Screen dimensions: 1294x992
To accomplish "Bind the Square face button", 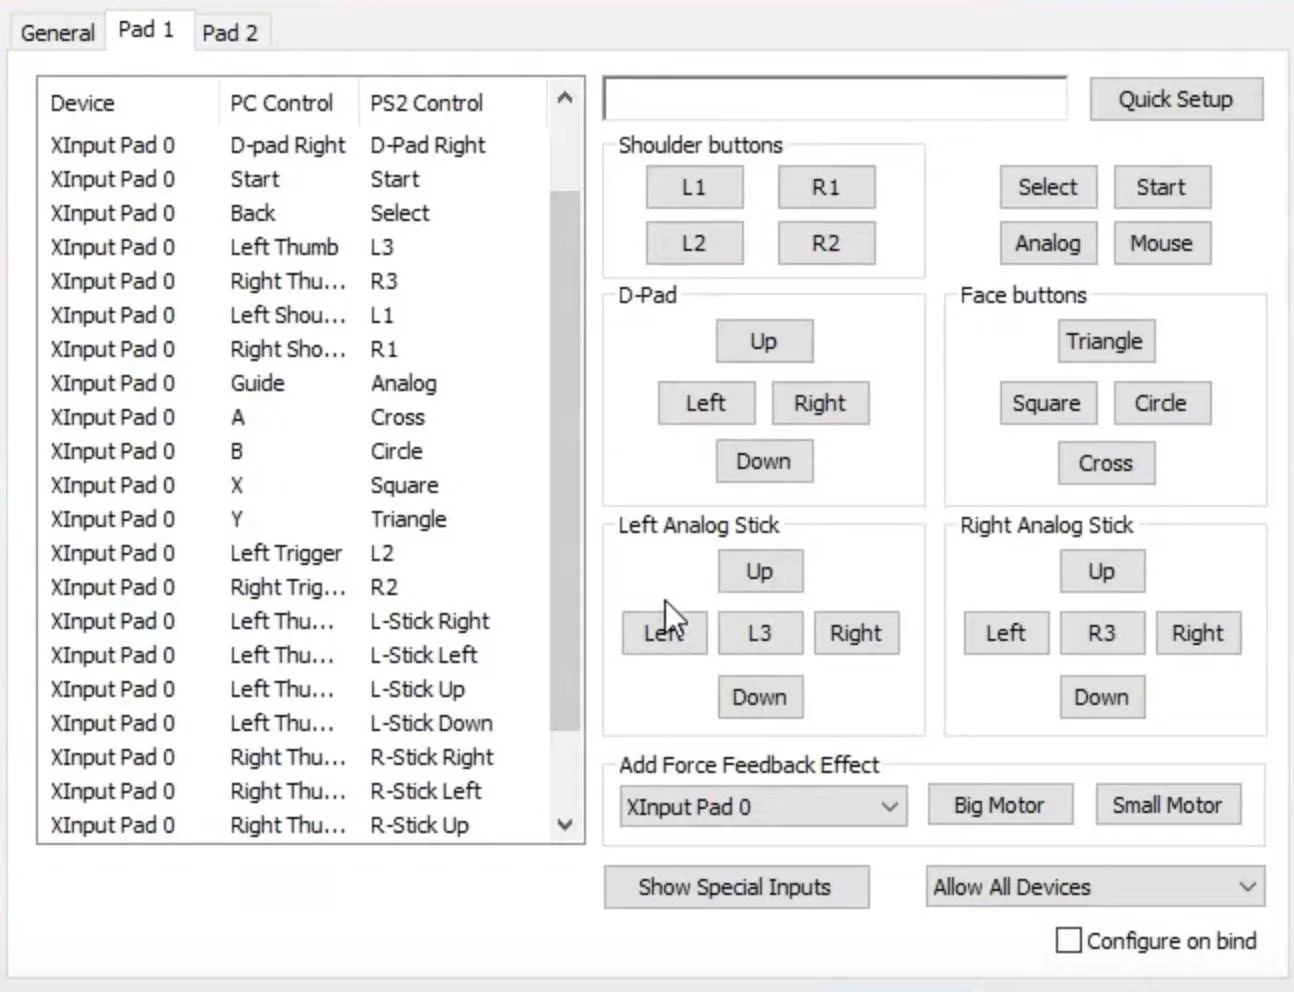I will (1048, 403).
